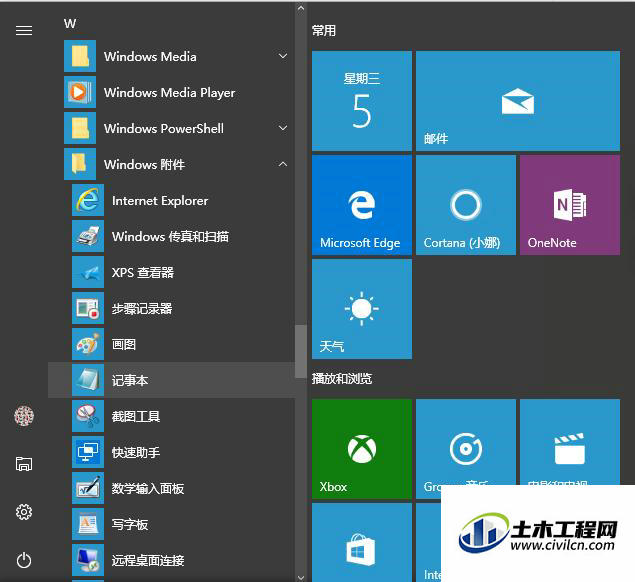Open File Explorer icon in left rail
635x582 pixels.
[24, 464]
